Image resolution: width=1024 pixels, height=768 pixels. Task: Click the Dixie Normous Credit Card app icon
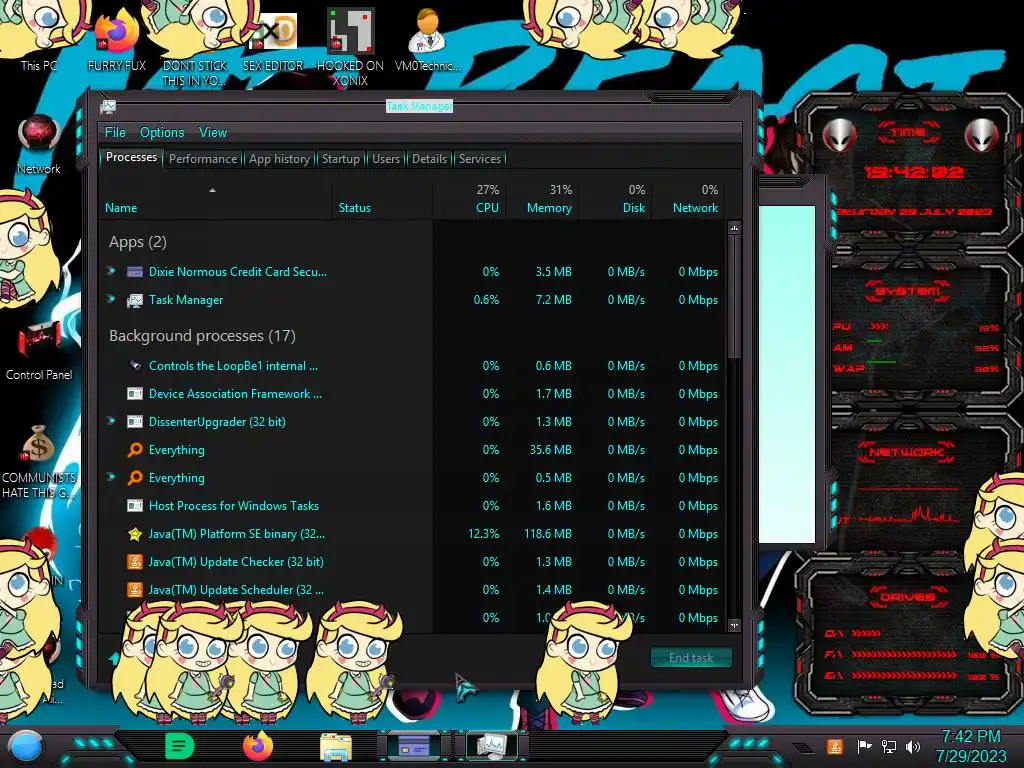pos(135,272)
